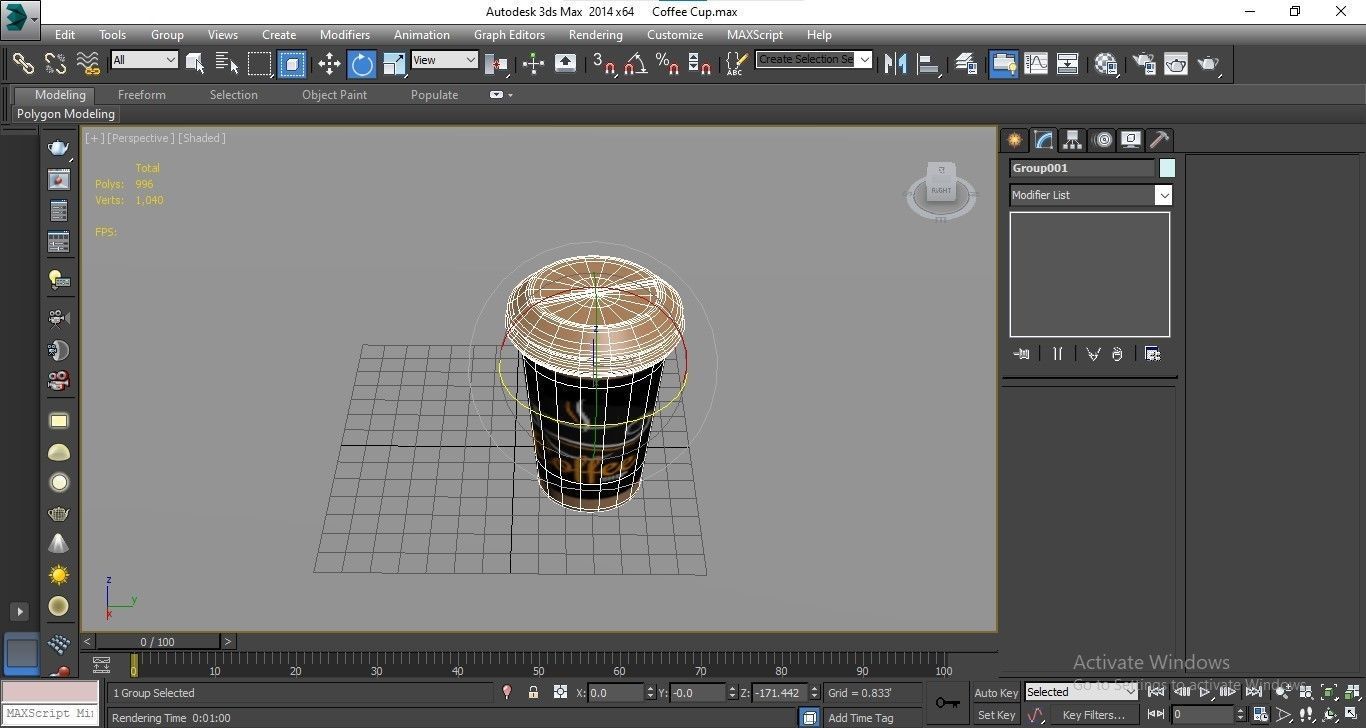Screen dimensions: 1366x728
Task: Activate the Select Object tool
Action: [x=195, y=63]
